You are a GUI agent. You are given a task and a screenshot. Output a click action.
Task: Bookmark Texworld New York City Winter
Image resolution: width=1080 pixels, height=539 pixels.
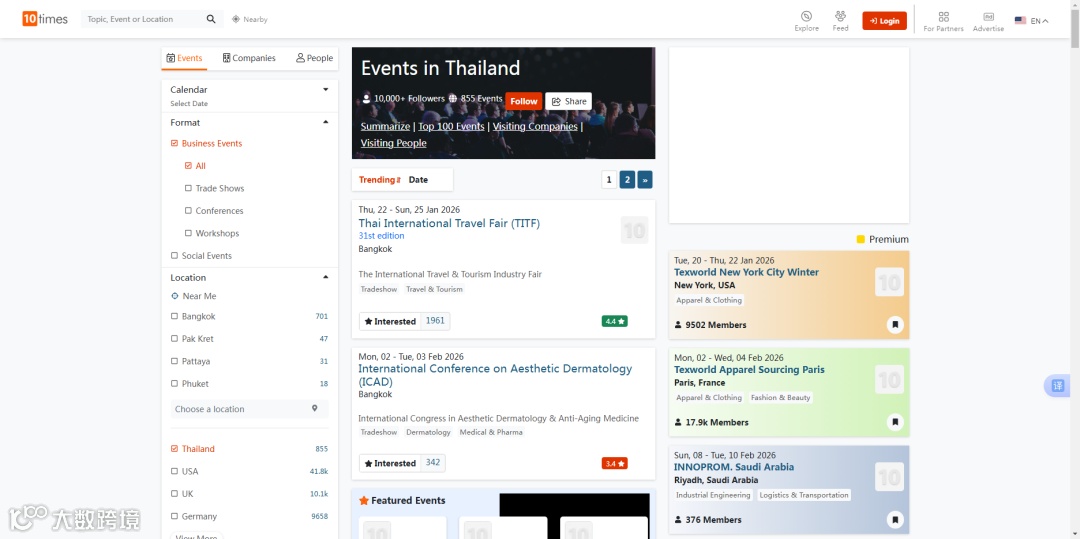click(895, 324)
